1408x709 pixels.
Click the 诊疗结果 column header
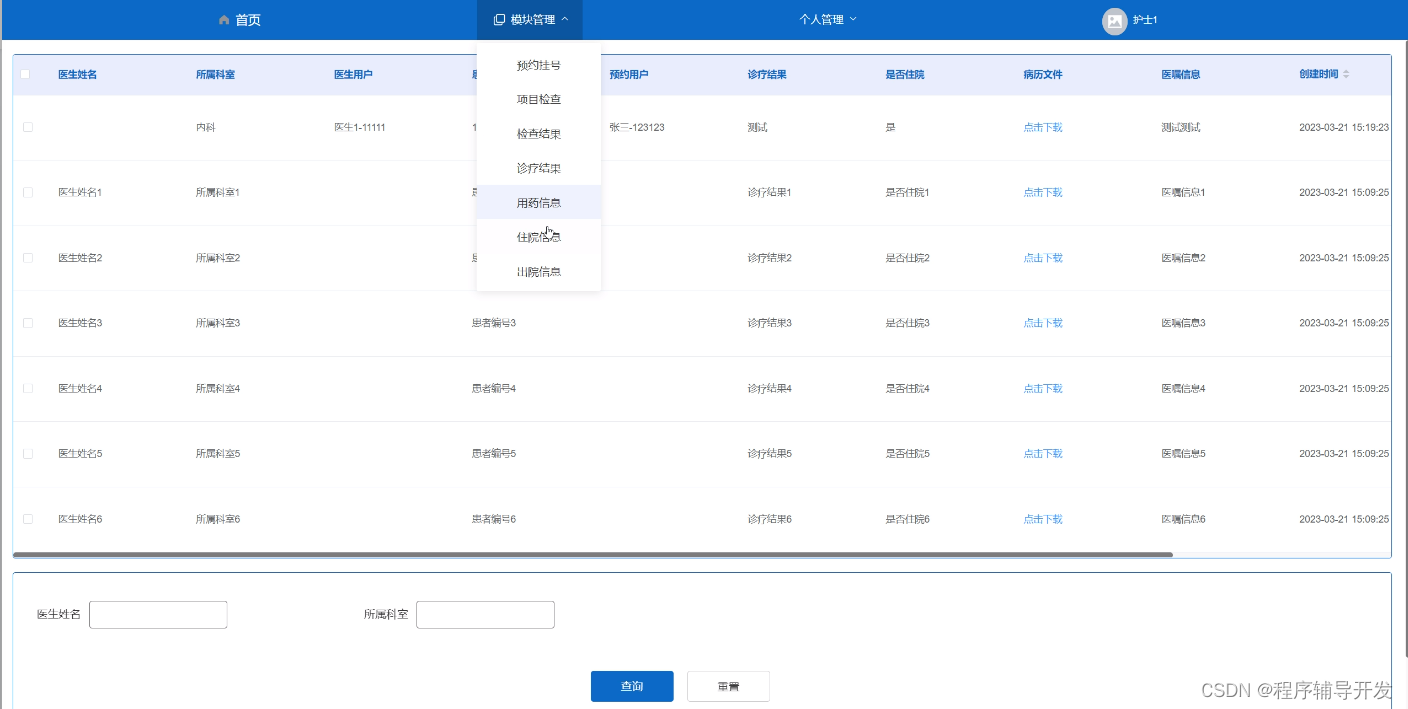[767, 74]
